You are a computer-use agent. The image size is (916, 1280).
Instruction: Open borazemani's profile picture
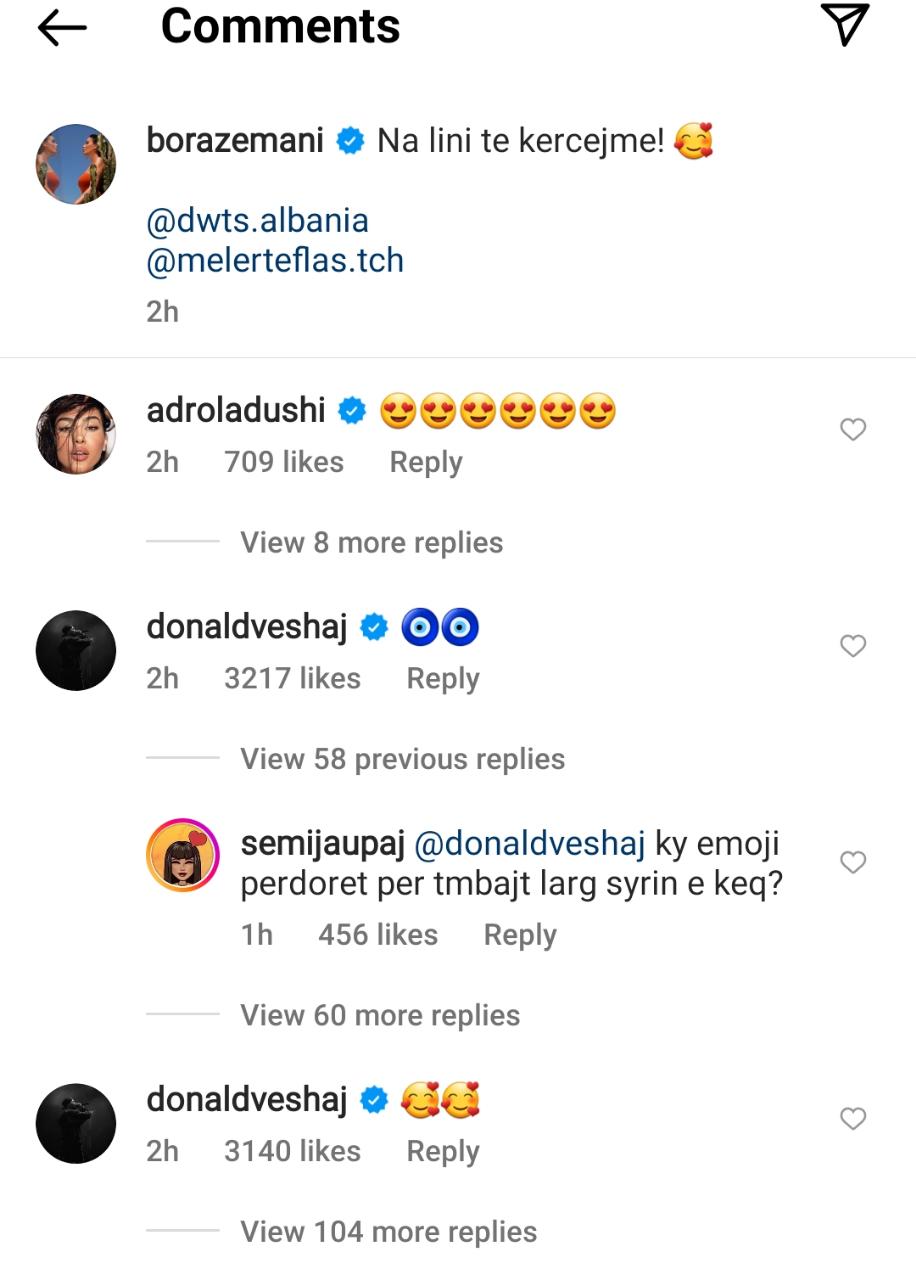tap(76, 164)
